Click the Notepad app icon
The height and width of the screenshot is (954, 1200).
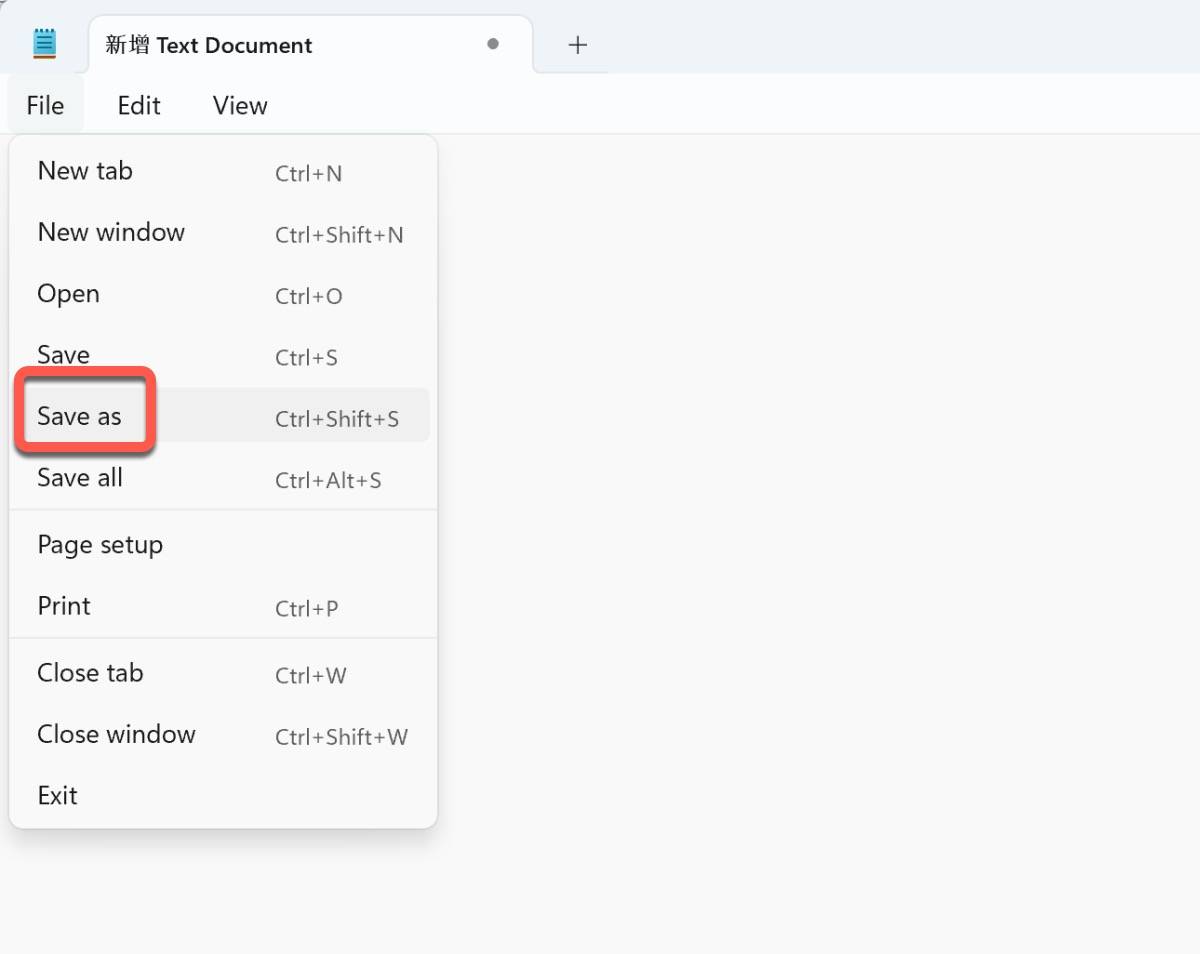point(45,44)
